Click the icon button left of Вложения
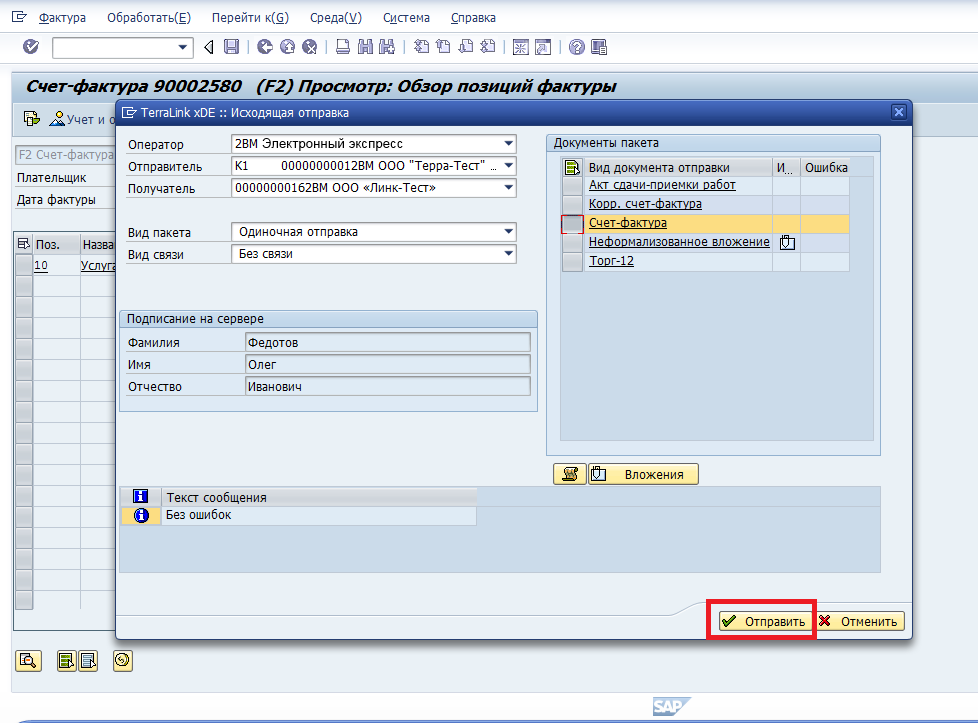978x723 pixels. coord(569,474)
